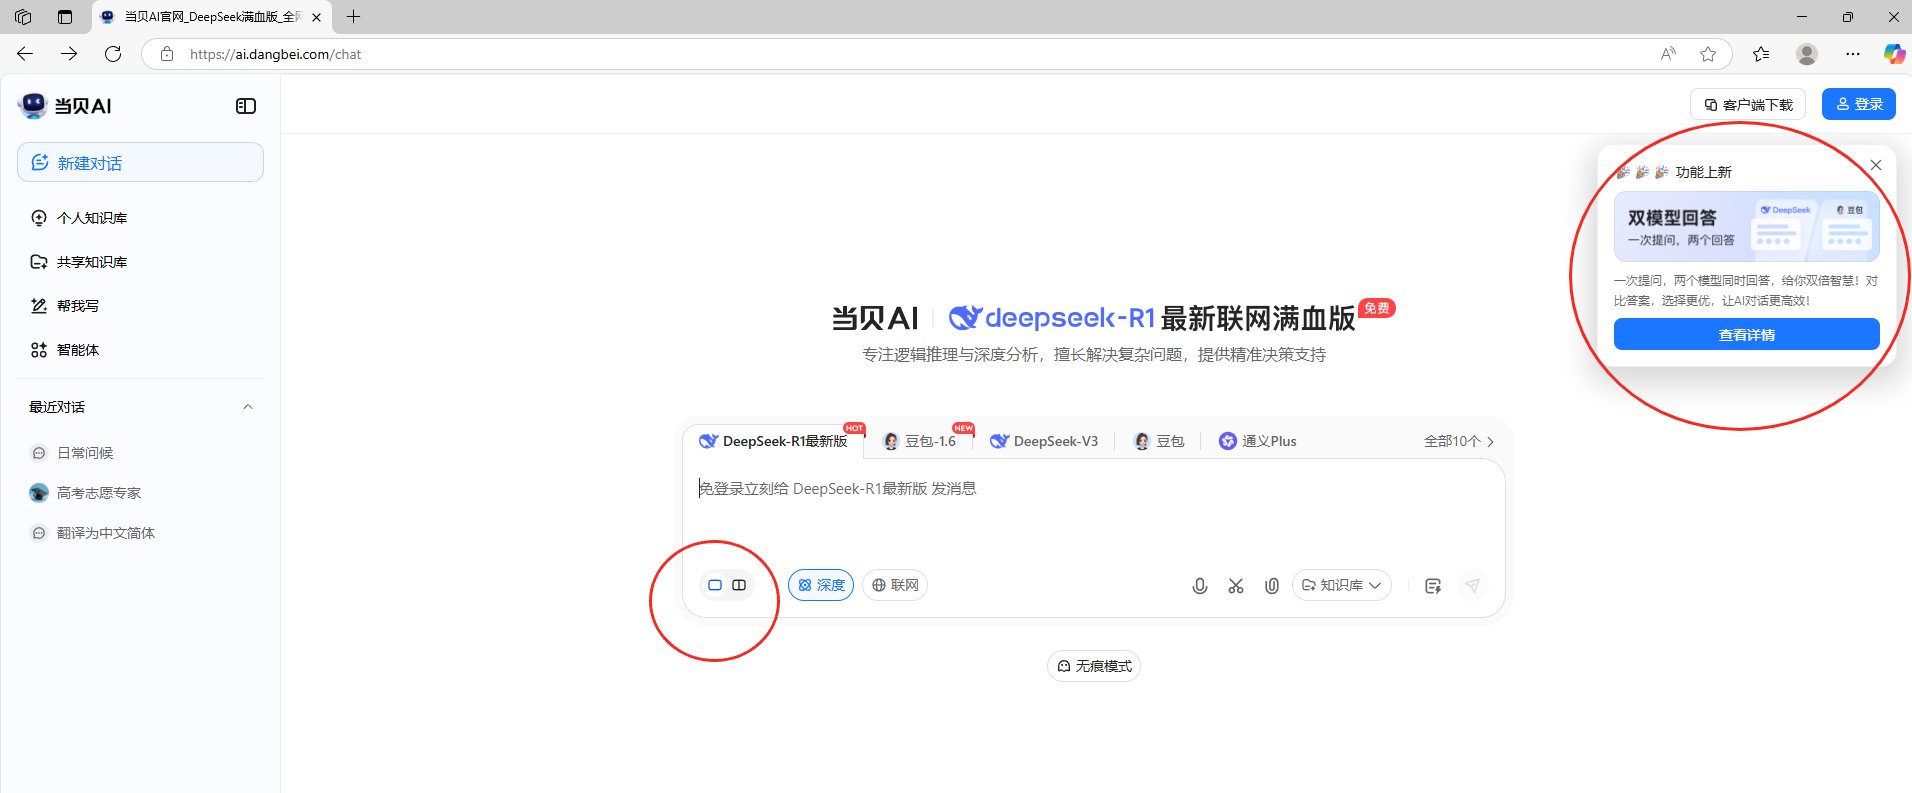The image size is (1912, 793).
Task: Toggle 联网 web search mode
Action: tap(895, 585)
